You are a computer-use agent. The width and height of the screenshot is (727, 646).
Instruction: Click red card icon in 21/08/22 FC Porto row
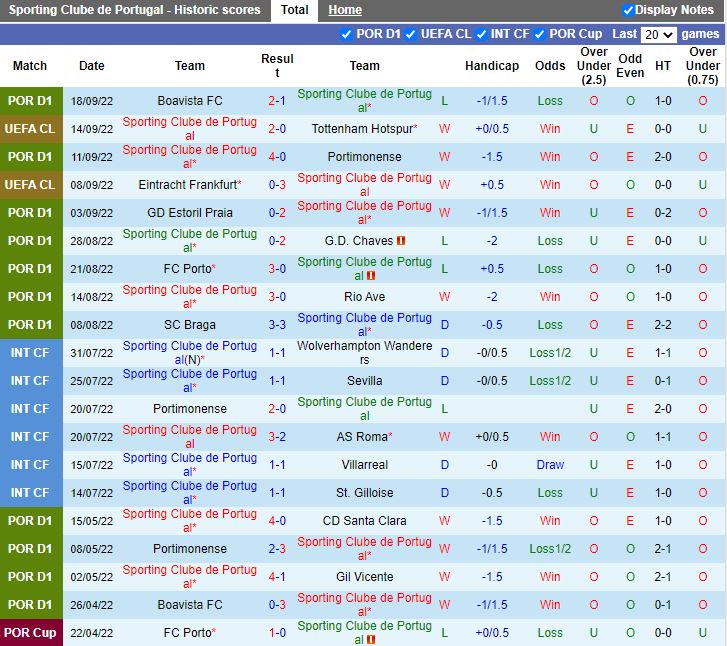(x=371, y=275)
